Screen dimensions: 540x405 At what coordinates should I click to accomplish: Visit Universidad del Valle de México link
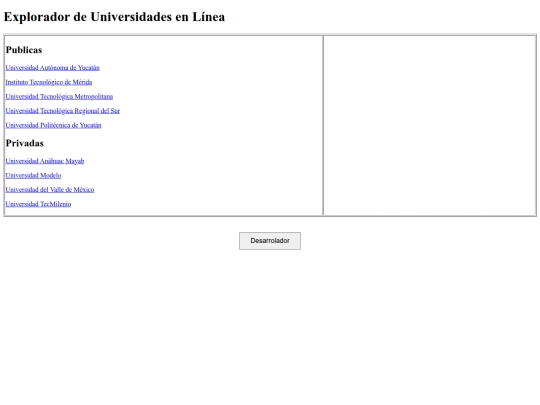click(50, 189)
